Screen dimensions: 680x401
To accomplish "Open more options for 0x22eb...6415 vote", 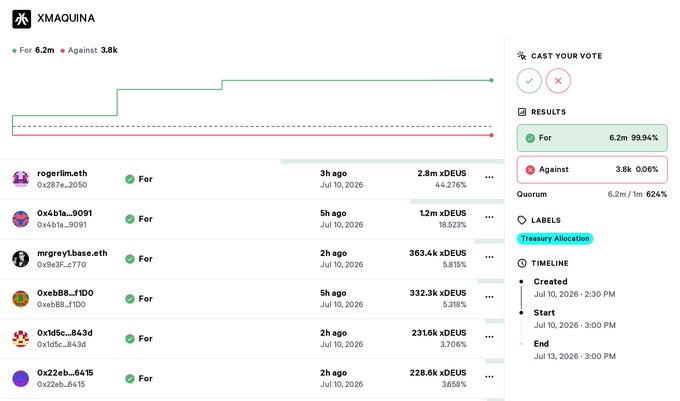I will pos(489,377).
